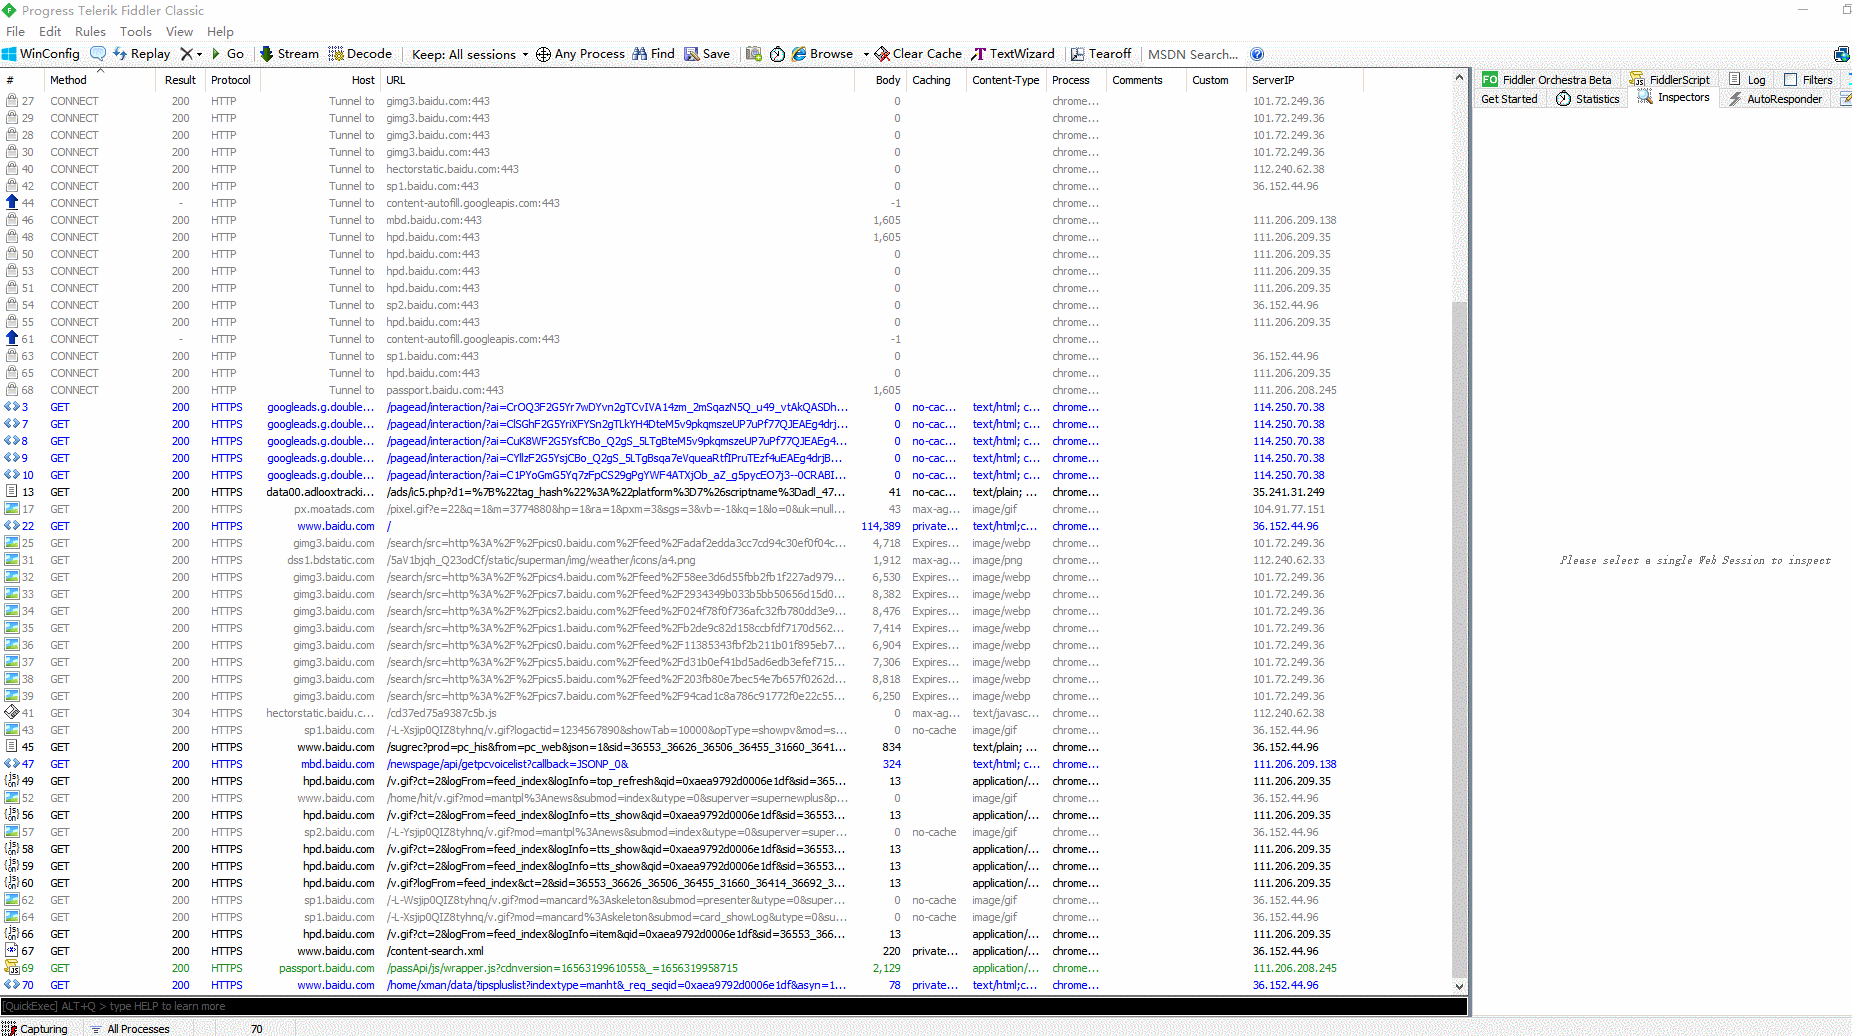The image size is (1852, 1036).
Task: Switch to the Get Started tab
Action: (x=1509, y=99)
